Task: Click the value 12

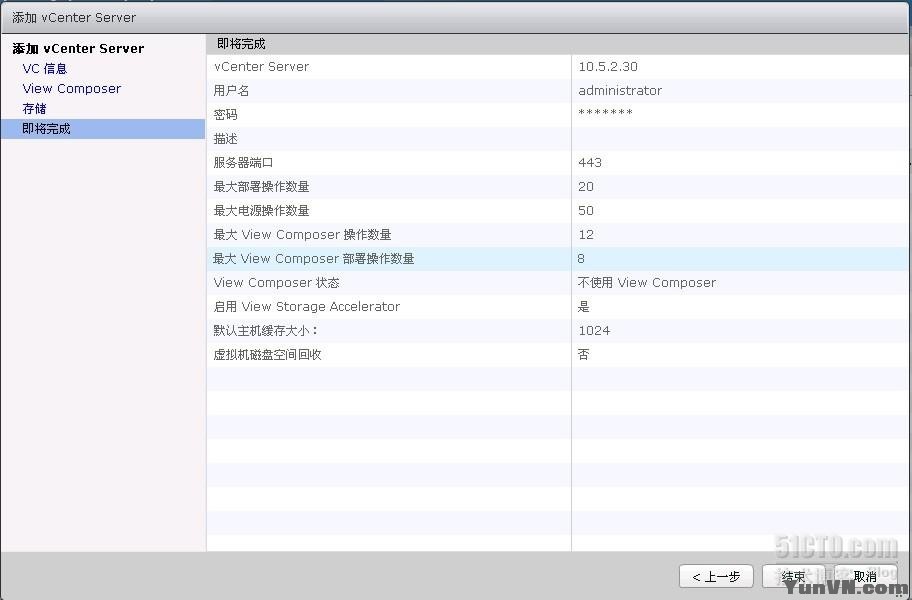Action: pos(586,235)
